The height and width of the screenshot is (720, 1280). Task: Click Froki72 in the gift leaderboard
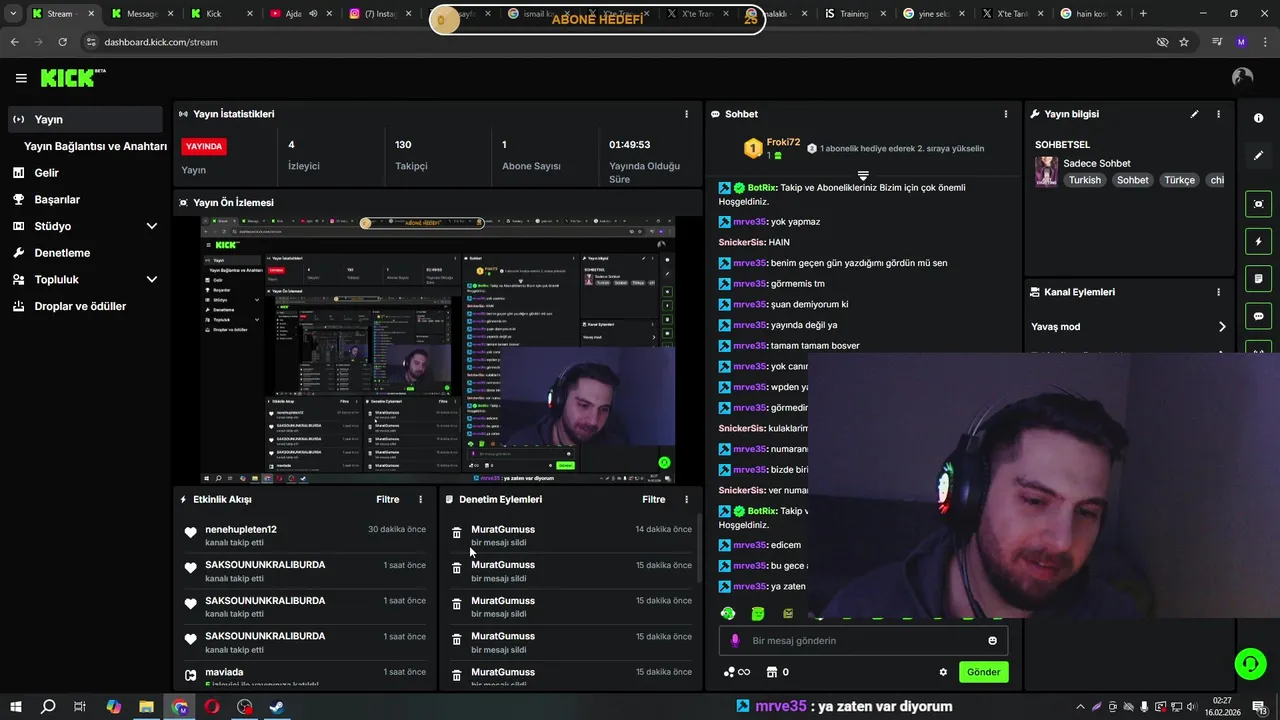pos(783,142)
